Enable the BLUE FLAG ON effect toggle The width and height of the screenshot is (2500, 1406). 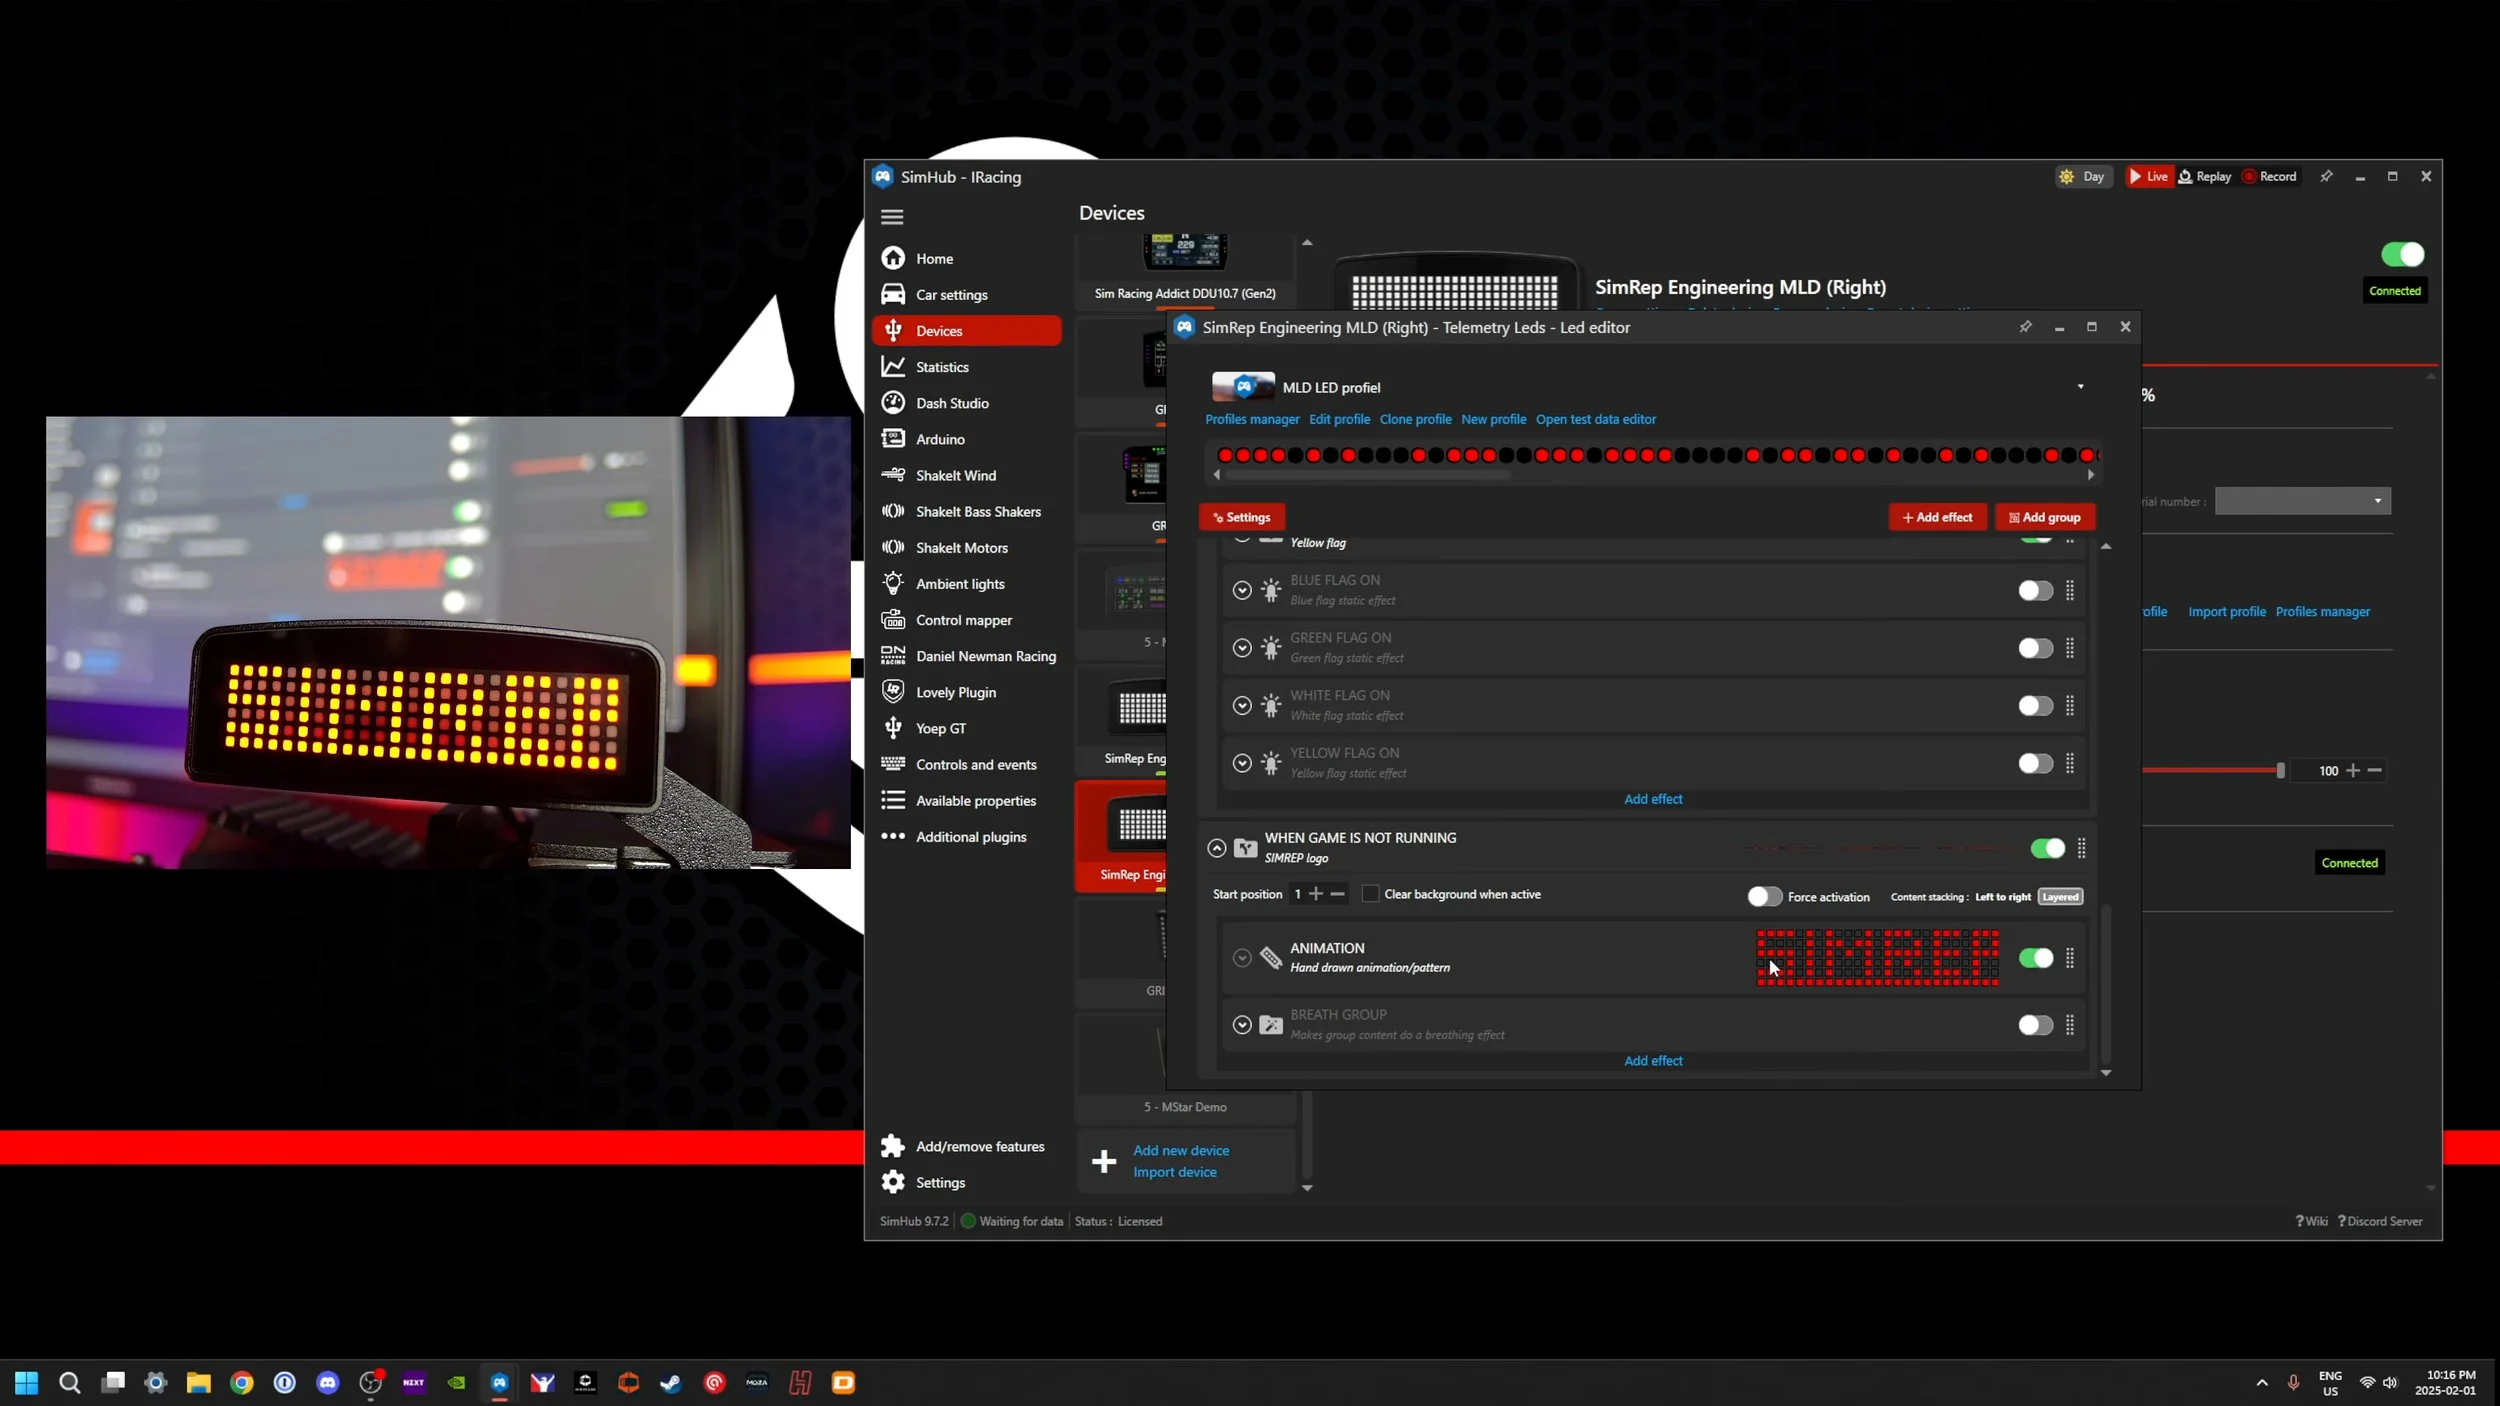[x=2035, y=591]
